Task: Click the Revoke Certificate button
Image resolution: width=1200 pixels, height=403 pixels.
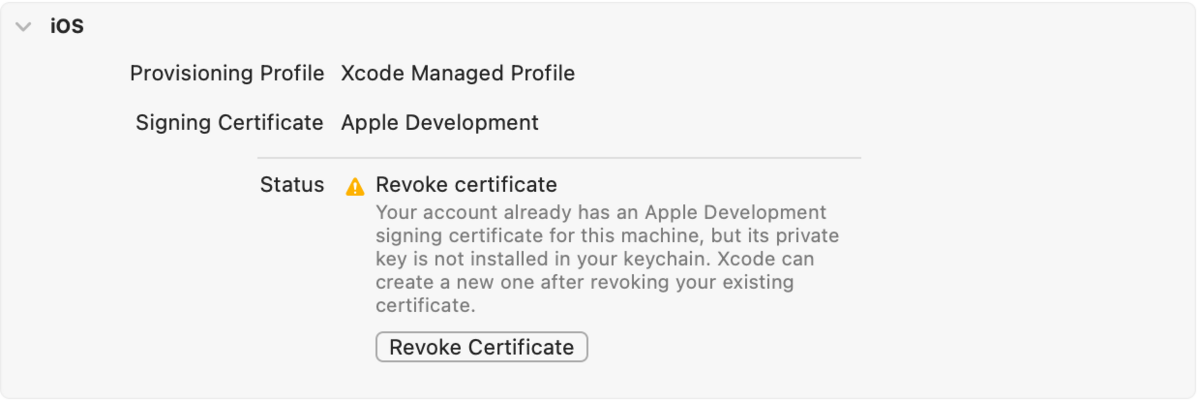Action: coord(481,347)
